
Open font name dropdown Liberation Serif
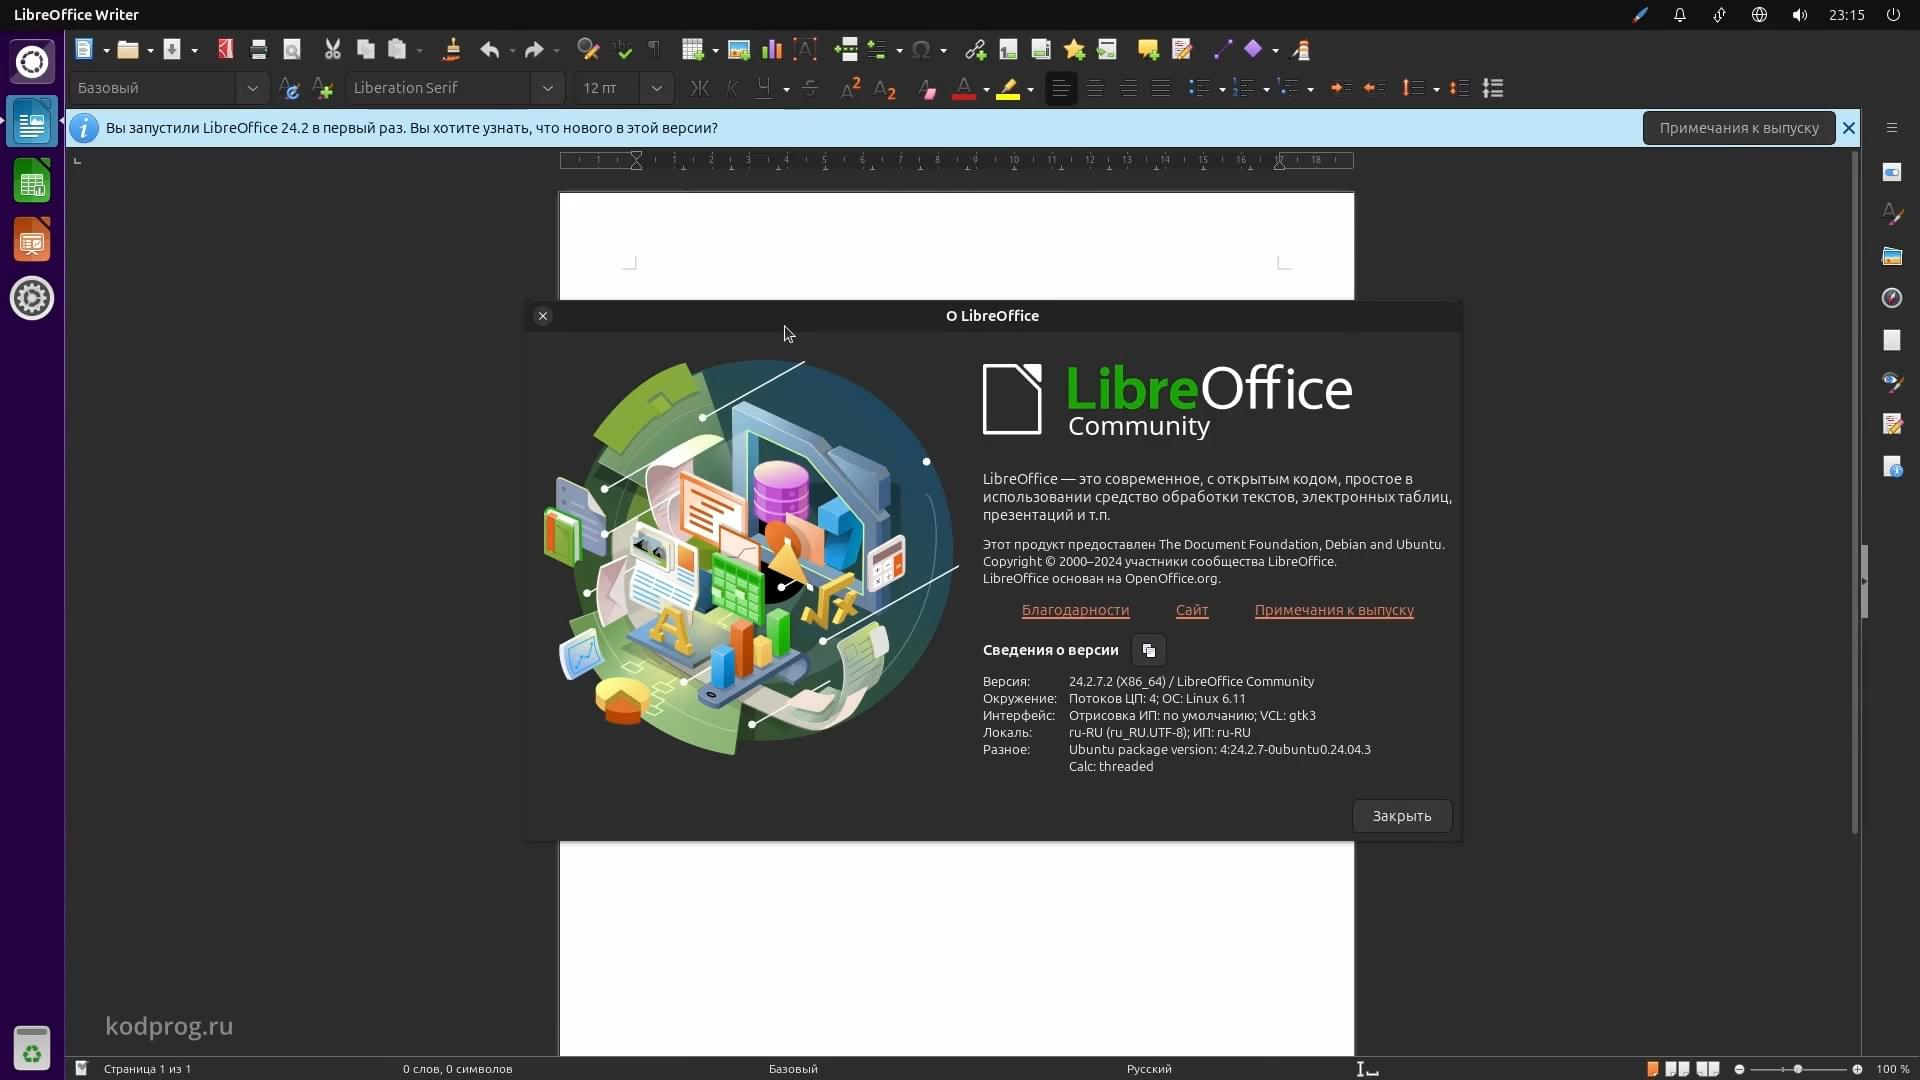(x=547, y=88)
